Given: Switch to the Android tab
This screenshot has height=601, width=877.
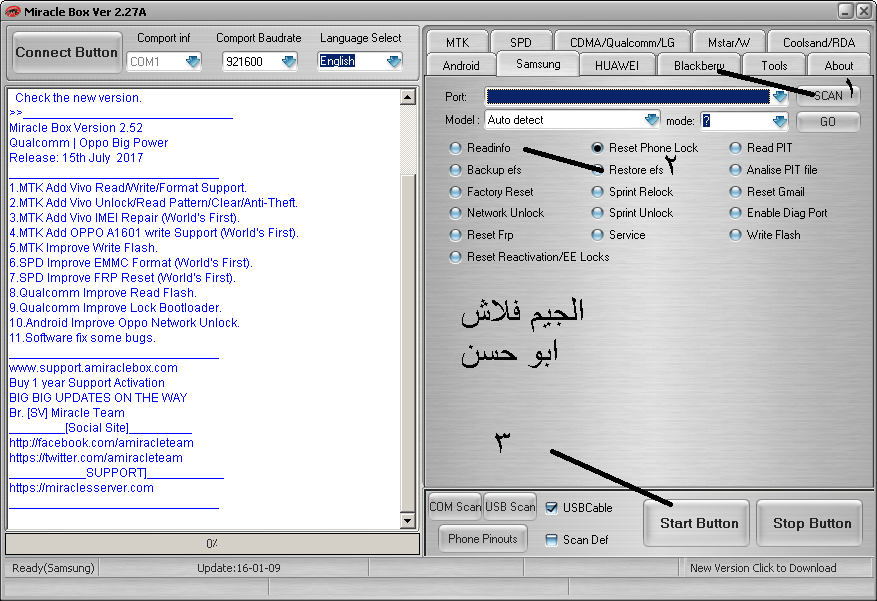Looking at the screenshot, I should click(461, 65).
